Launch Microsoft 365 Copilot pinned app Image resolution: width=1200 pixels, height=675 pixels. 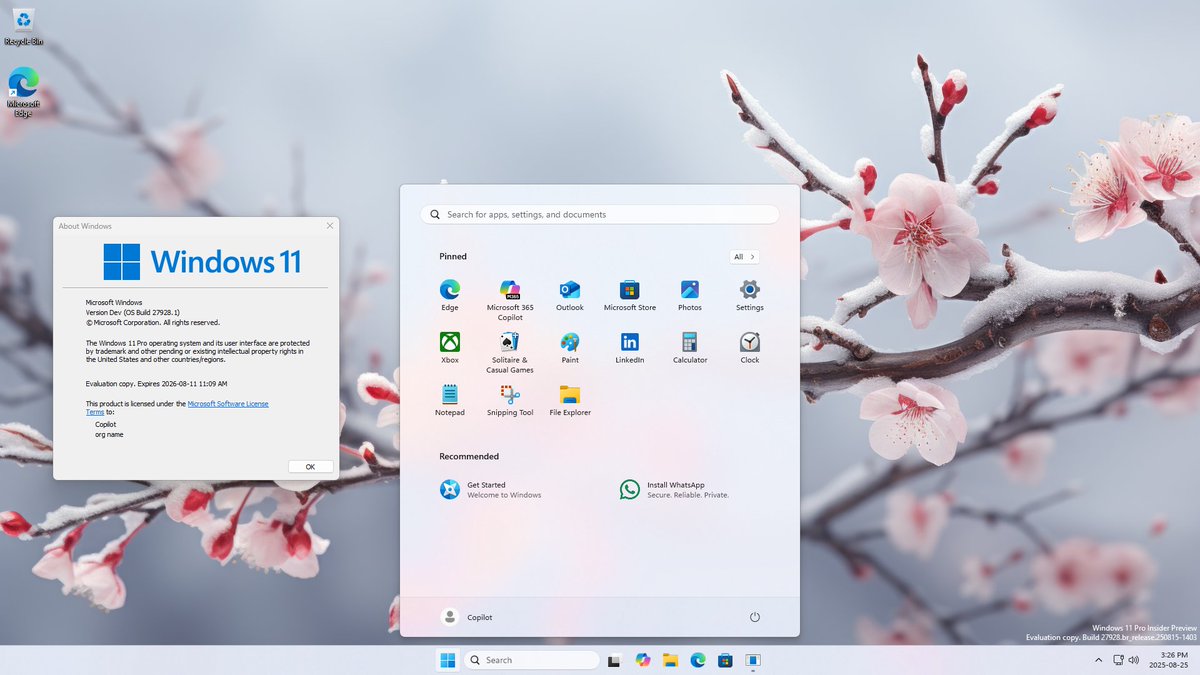(510, 300)
